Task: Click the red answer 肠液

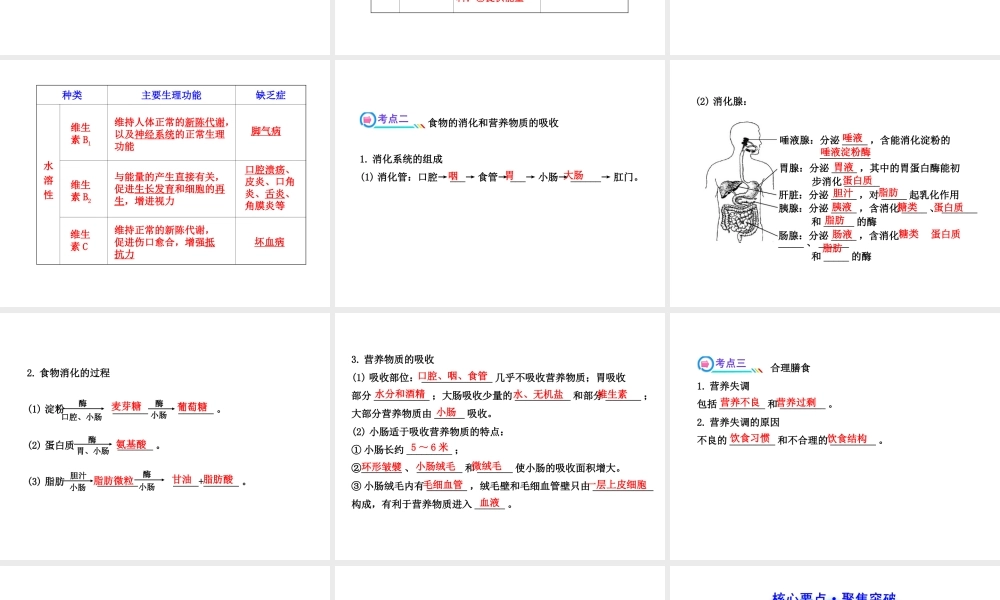Action: tap(842, 234)
